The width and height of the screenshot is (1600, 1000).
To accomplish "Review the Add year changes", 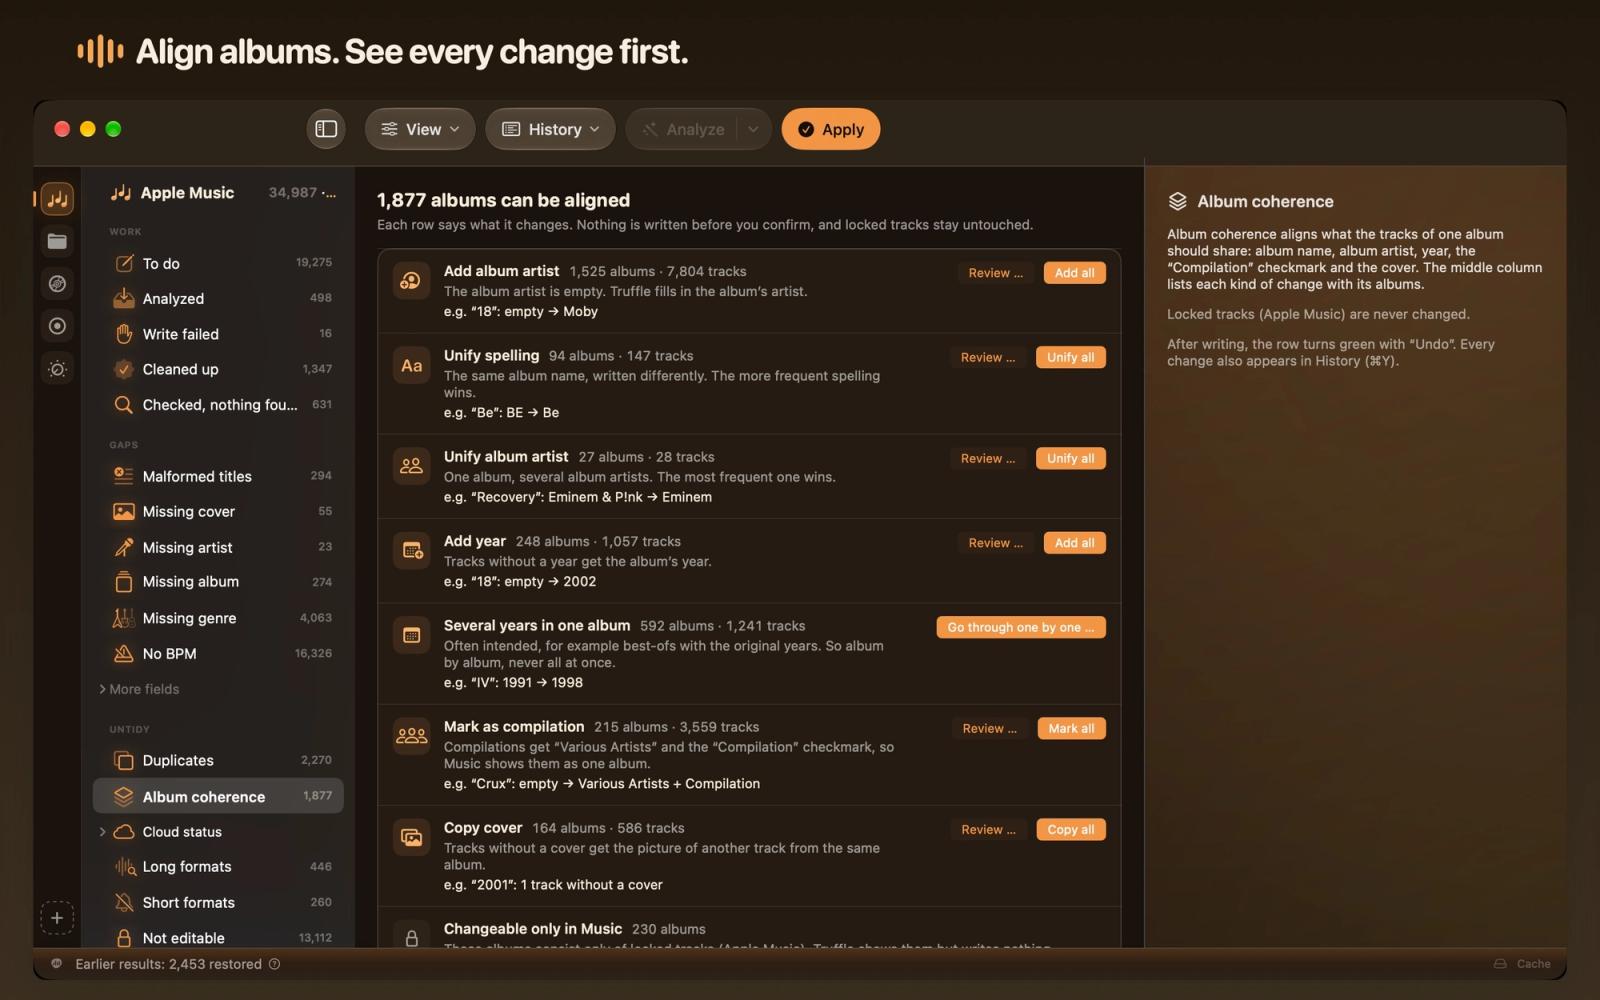I will 995,543.
